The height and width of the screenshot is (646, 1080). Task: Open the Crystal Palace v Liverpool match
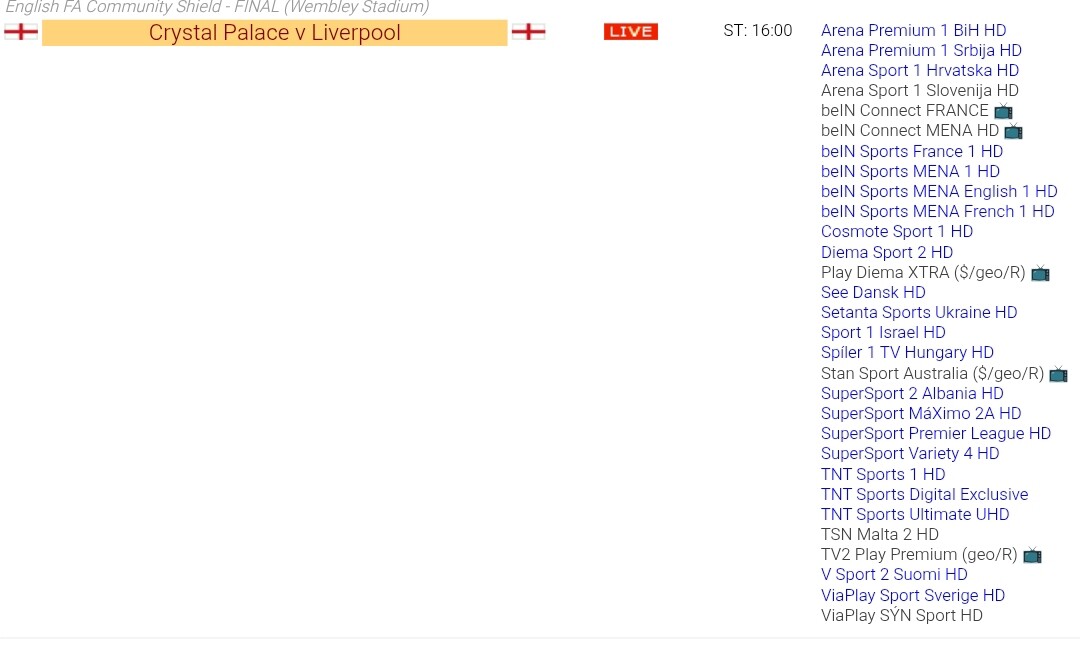274,33
